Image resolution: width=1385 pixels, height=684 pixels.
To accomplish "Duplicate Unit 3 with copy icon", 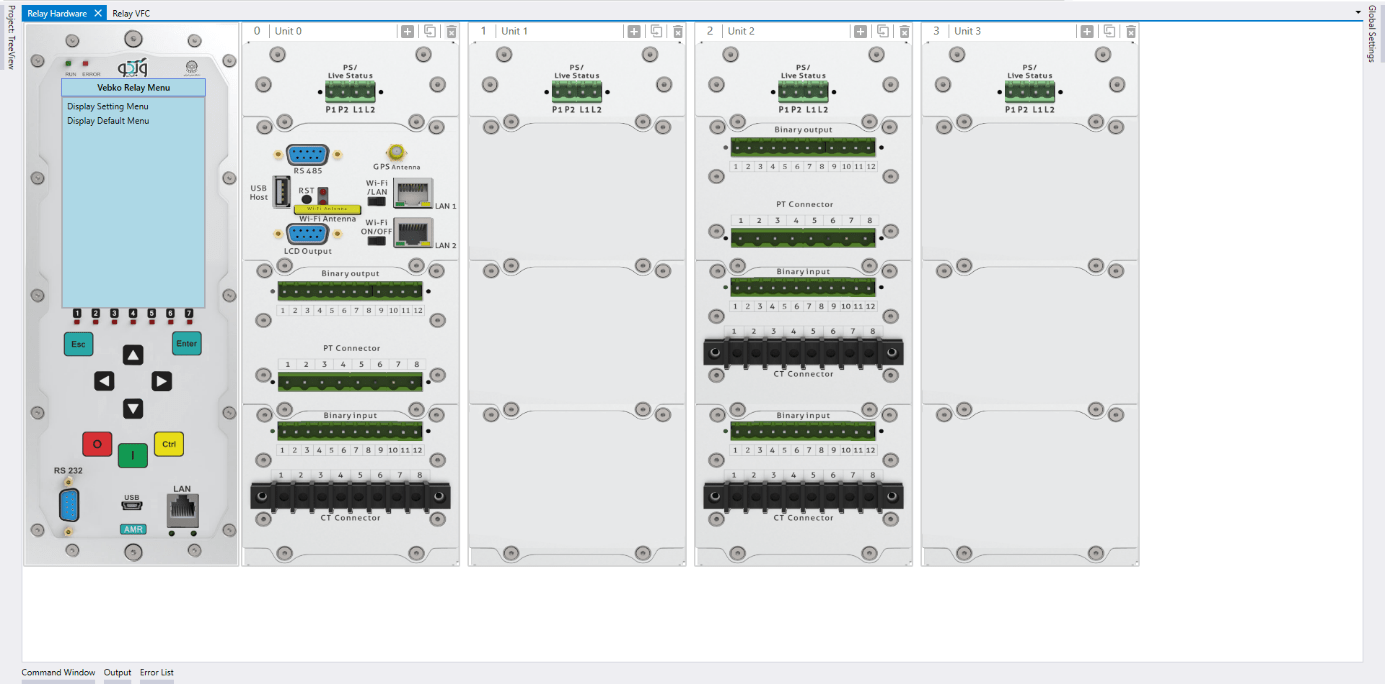I will tap(1109, 31).
